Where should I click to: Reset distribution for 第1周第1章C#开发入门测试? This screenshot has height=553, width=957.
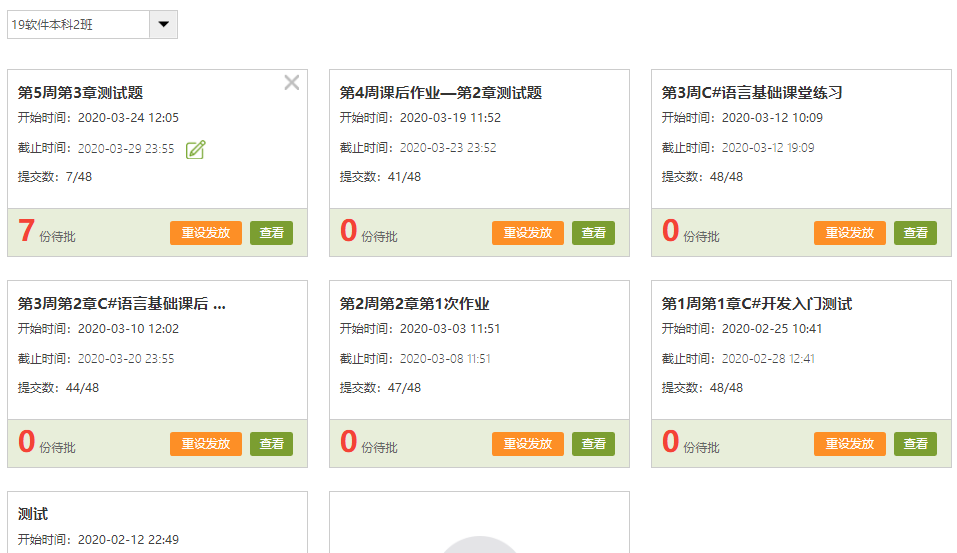coord(850,444)
